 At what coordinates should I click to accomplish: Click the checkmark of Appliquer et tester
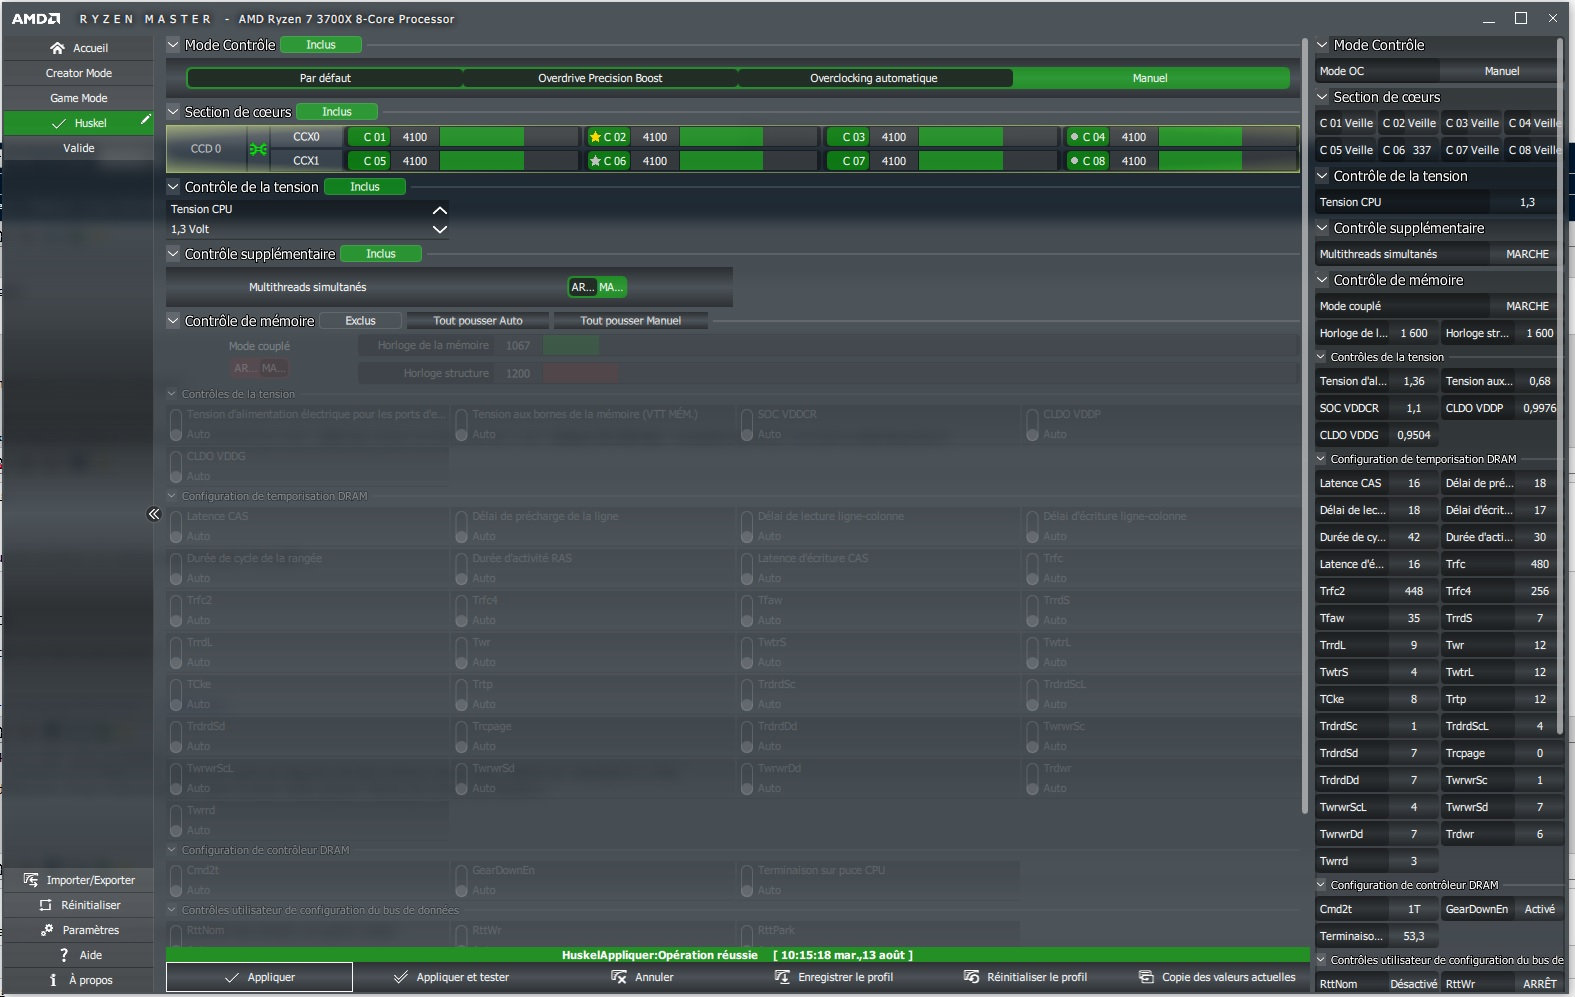401,977
